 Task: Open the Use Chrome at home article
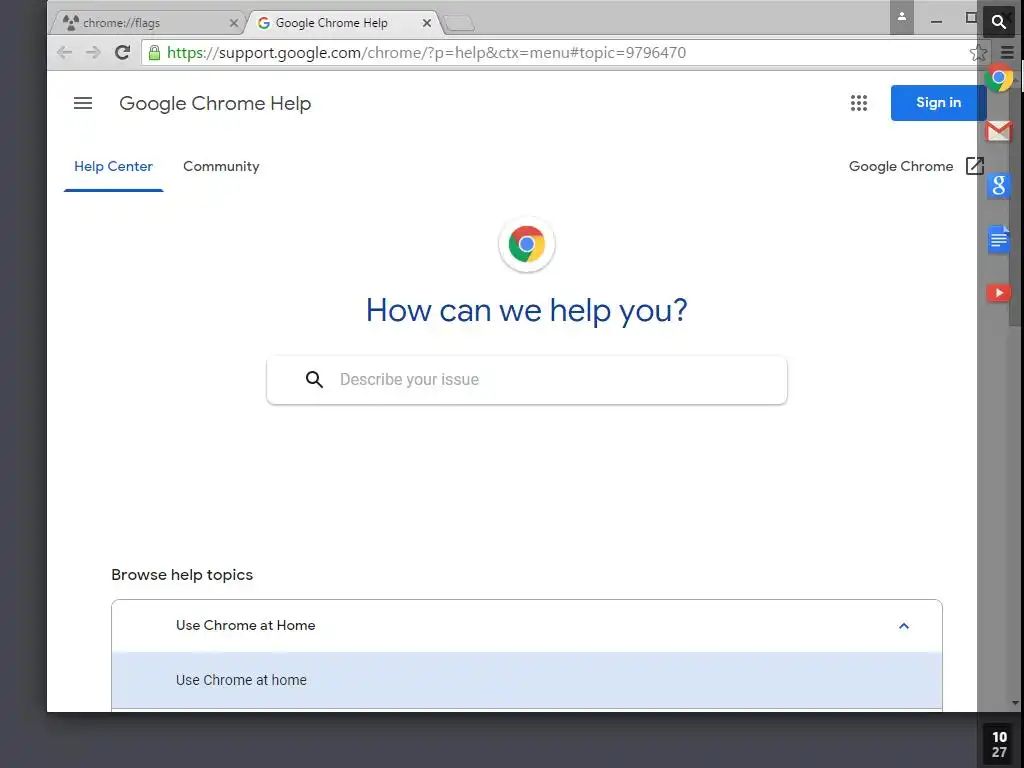click(x=526, y=680)
